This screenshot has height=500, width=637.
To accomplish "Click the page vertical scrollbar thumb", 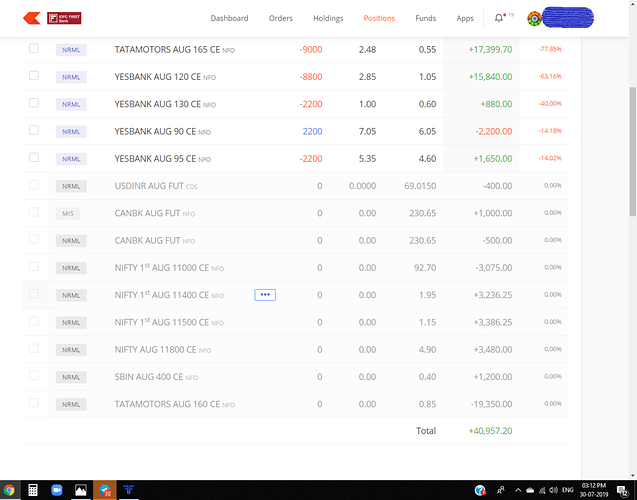I will point(633,152).
